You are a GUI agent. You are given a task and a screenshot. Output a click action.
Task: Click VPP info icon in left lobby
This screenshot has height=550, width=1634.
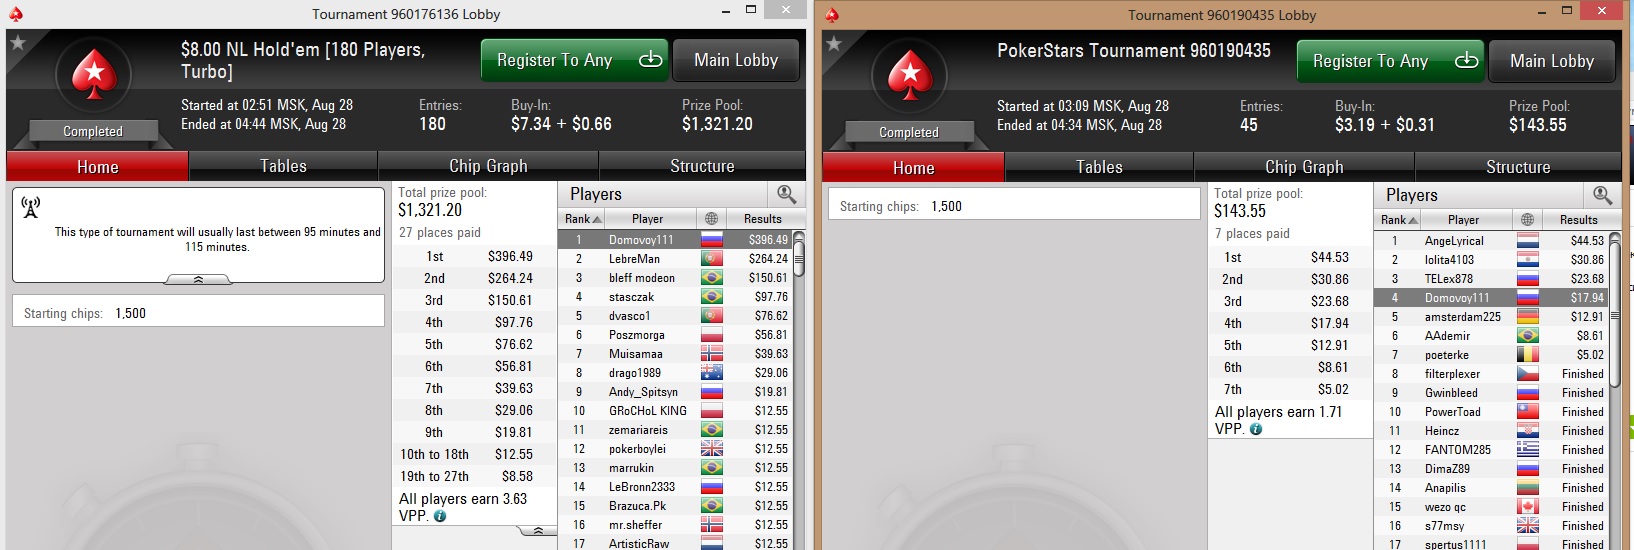(x=440, y=516)
